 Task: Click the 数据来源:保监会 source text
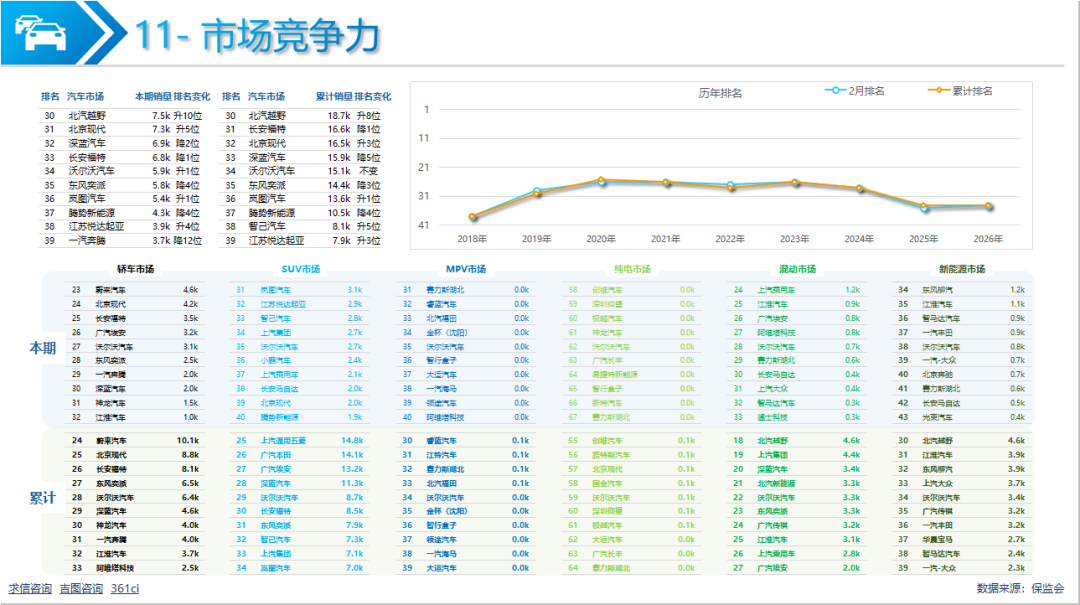(x=1020, y=588)
